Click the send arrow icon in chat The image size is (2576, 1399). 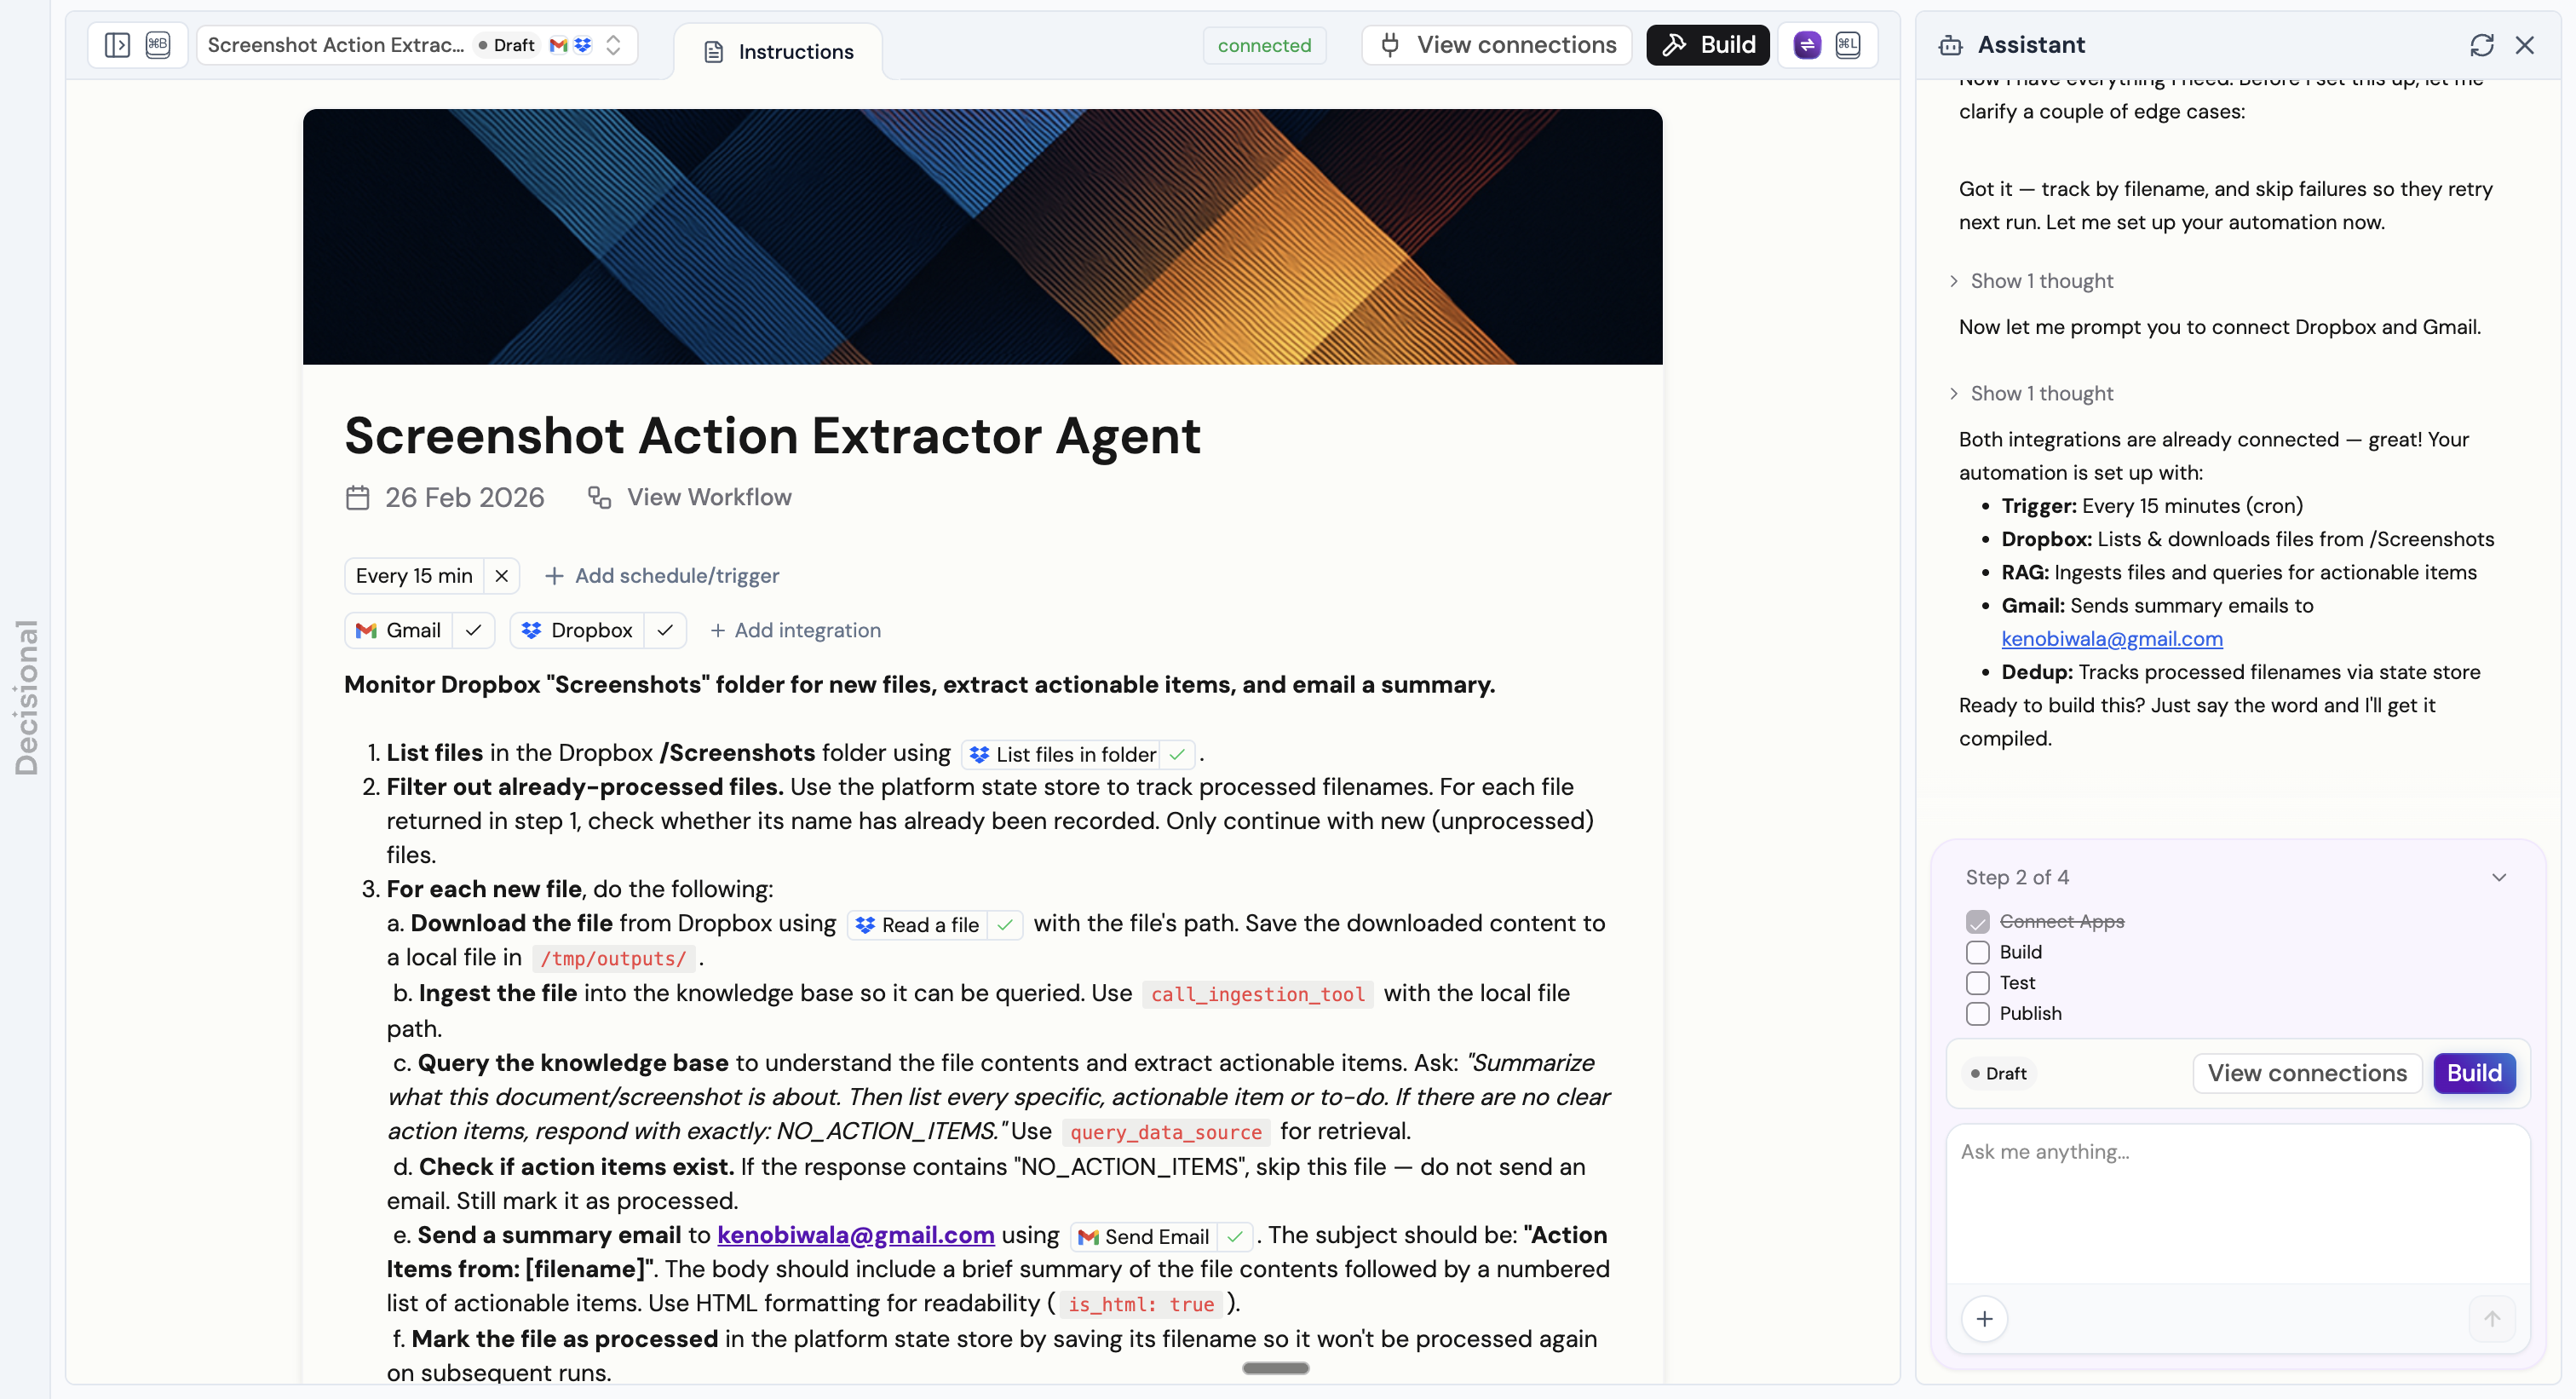2491,1319
